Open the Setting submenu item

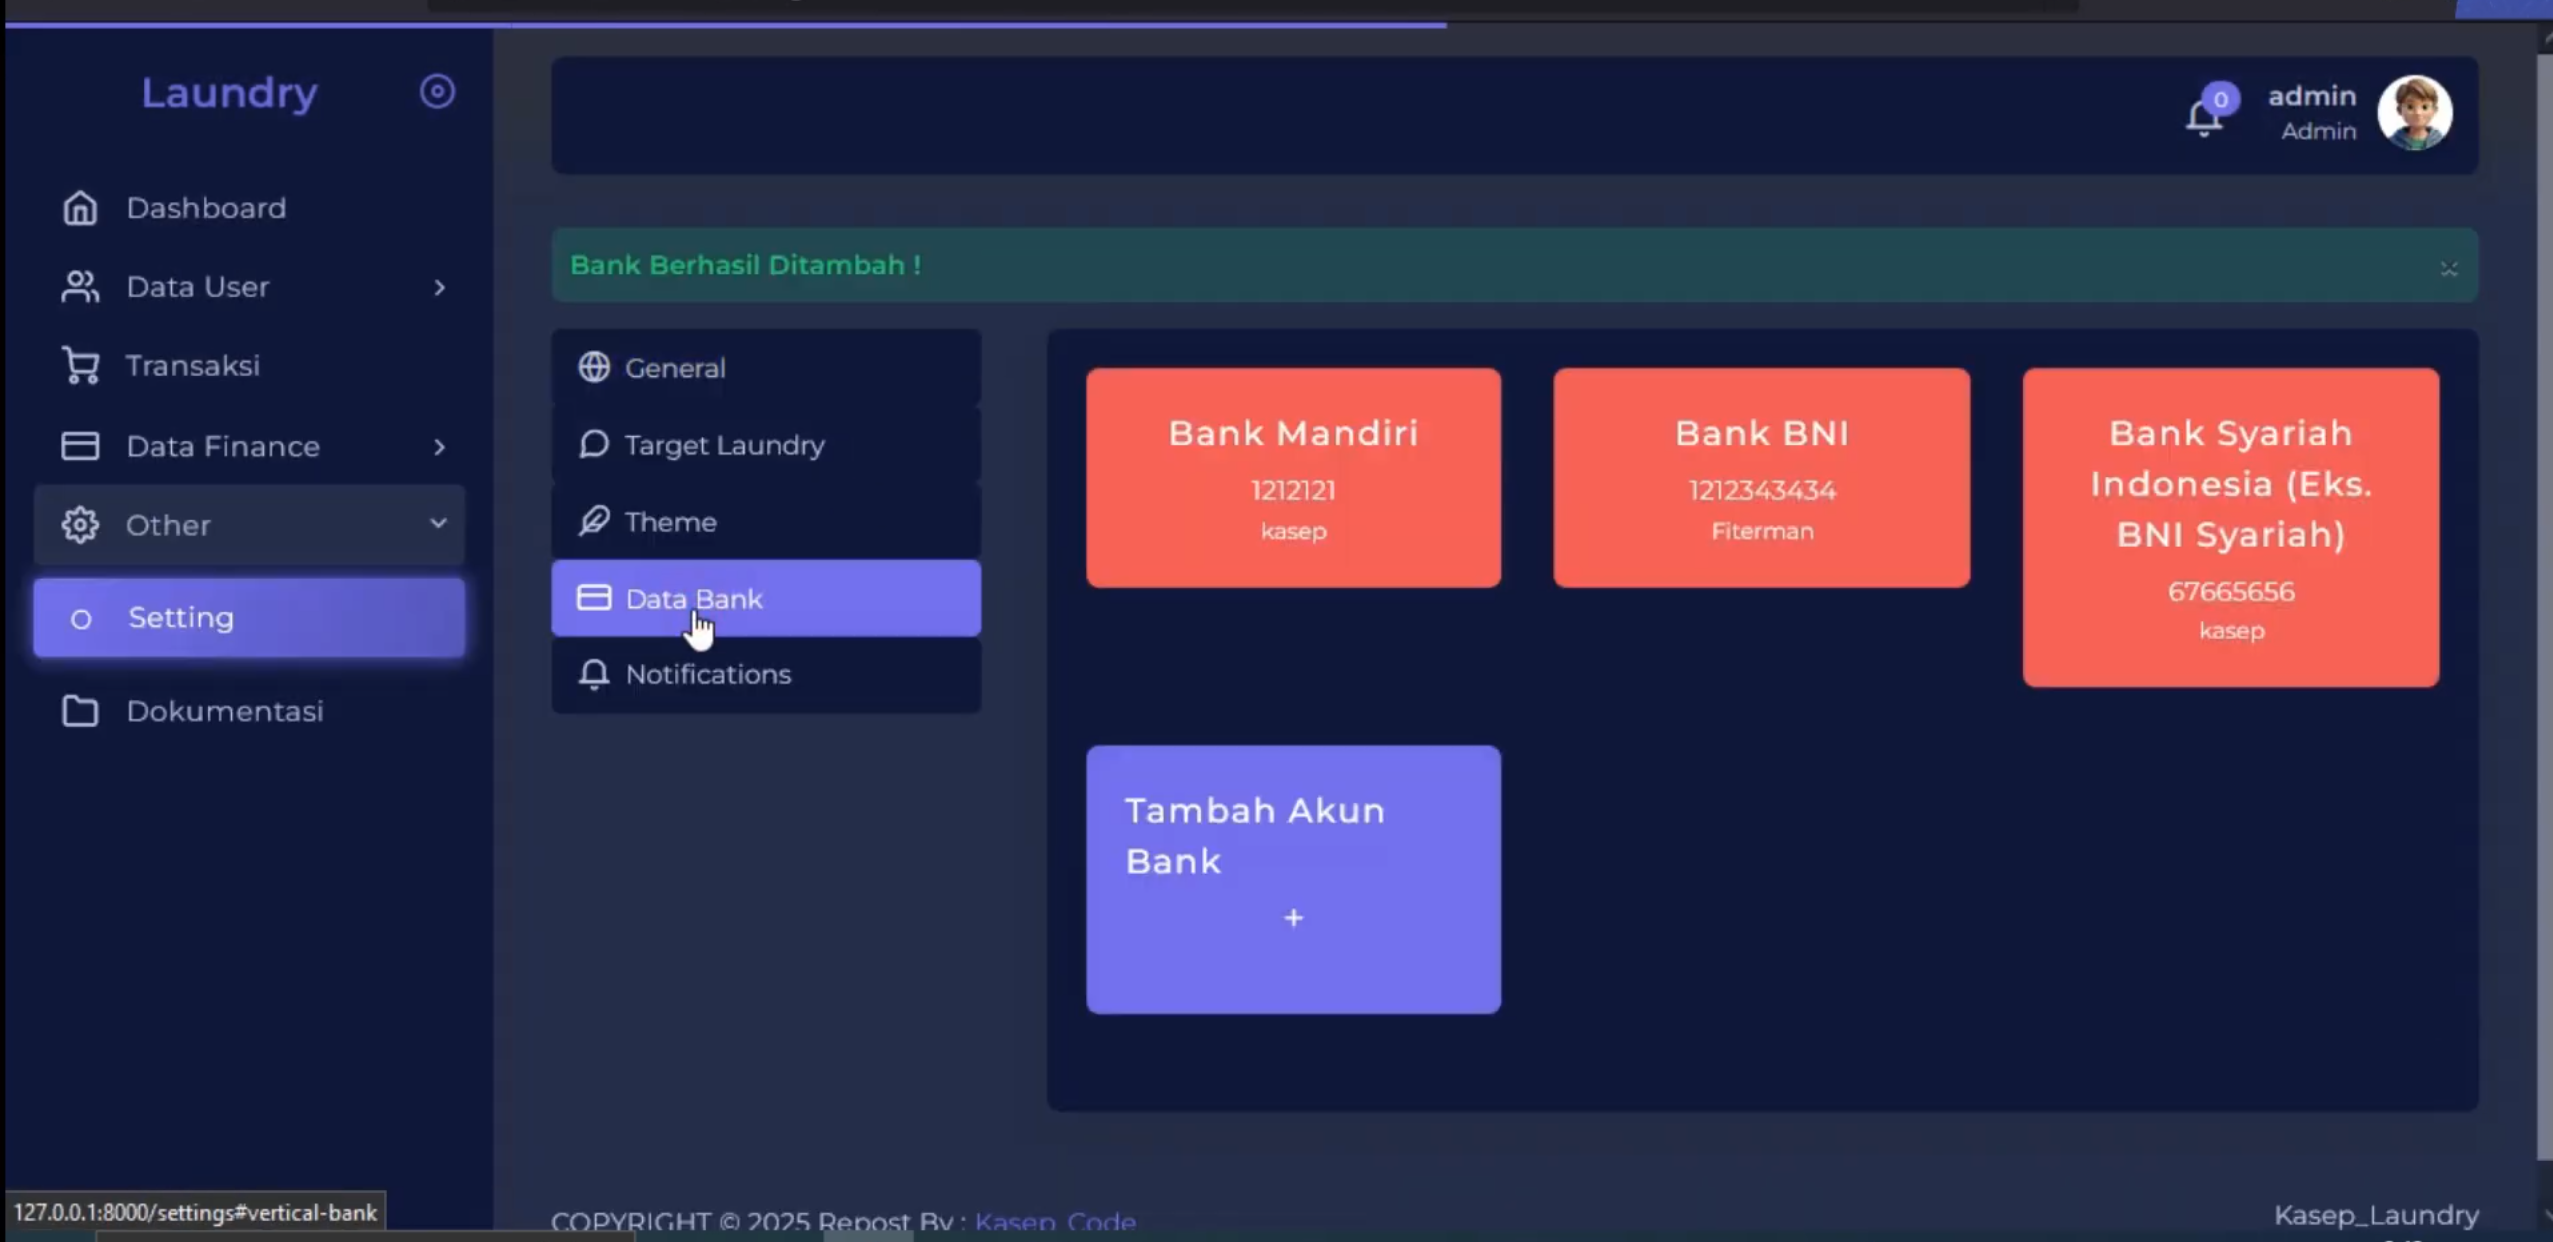(x=249, y=618)
